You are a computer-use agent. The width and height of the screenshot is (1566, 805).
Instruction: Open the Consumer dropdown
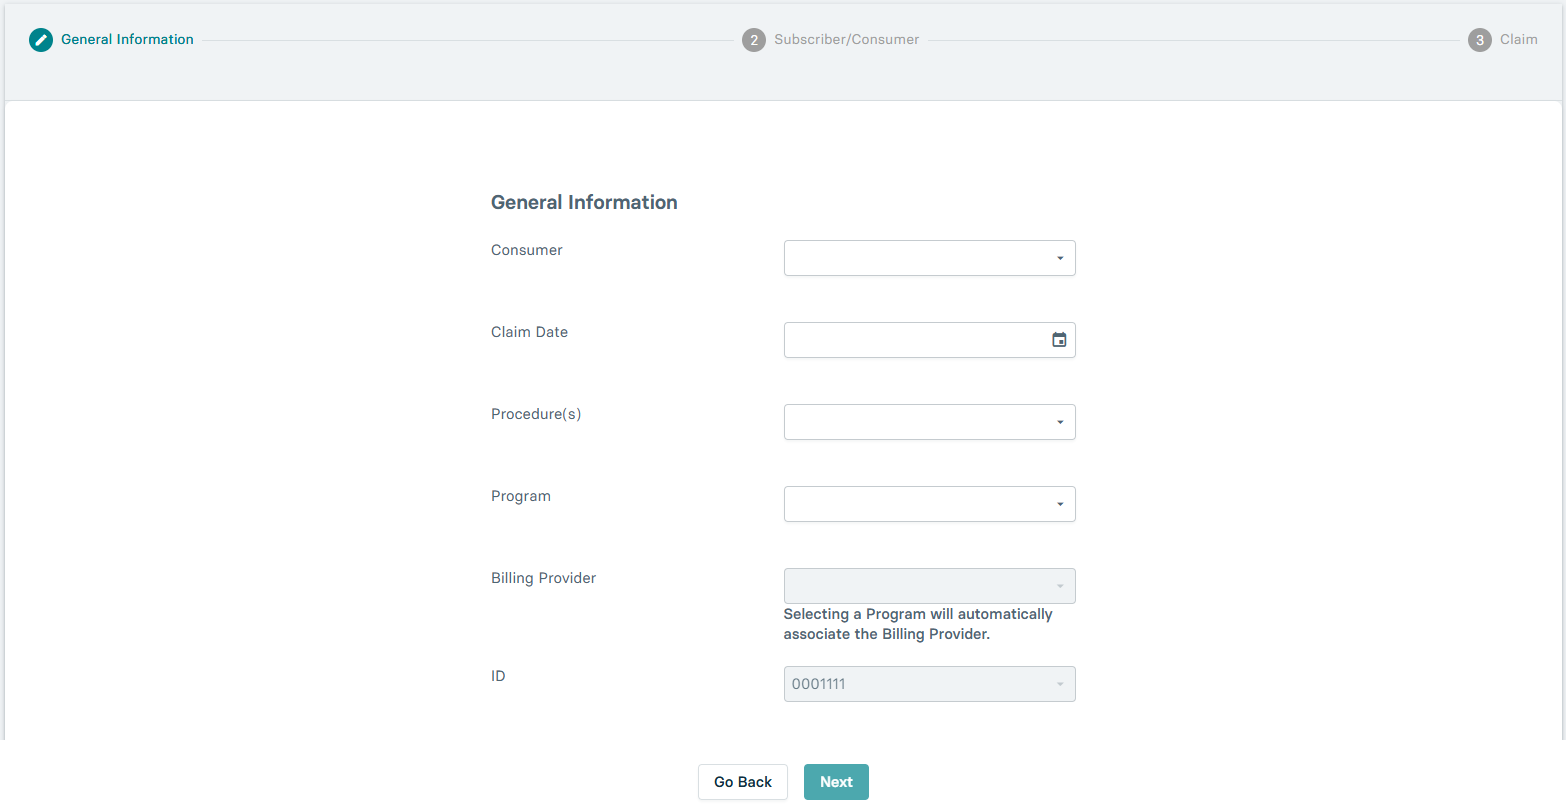(x=929, y=258)
